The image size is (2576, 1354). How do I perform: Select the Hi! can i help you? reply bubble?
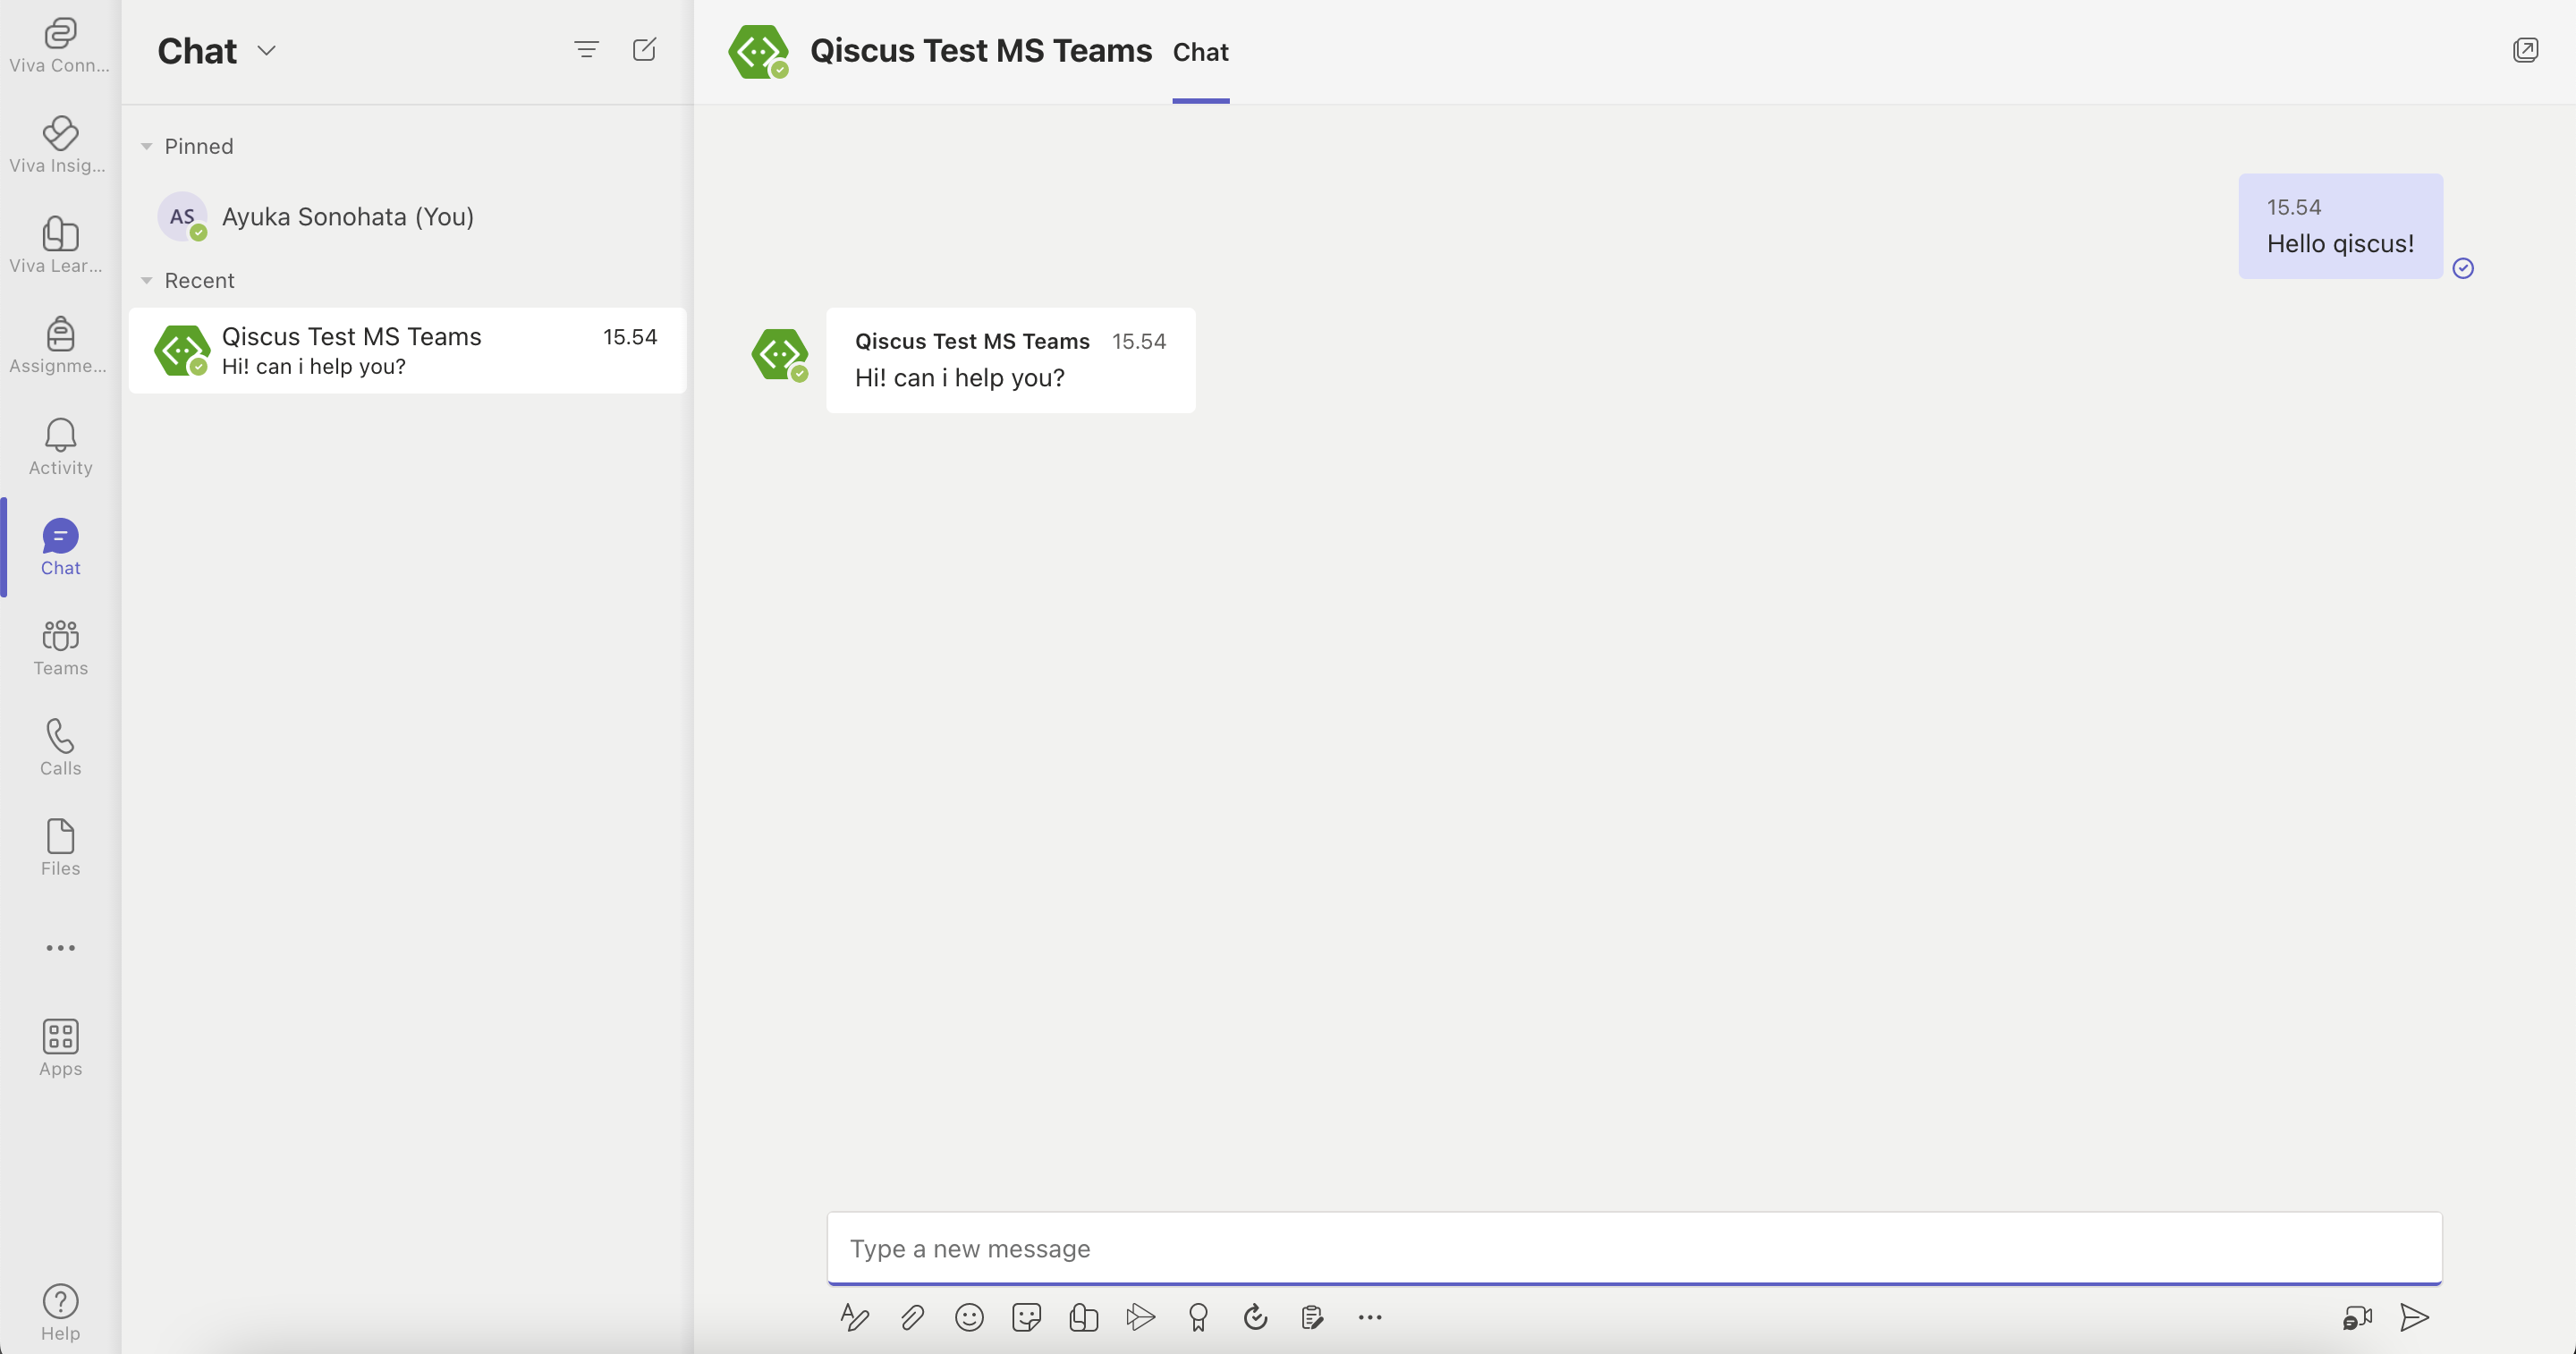pyautogui.click(x=1010, y=360)
